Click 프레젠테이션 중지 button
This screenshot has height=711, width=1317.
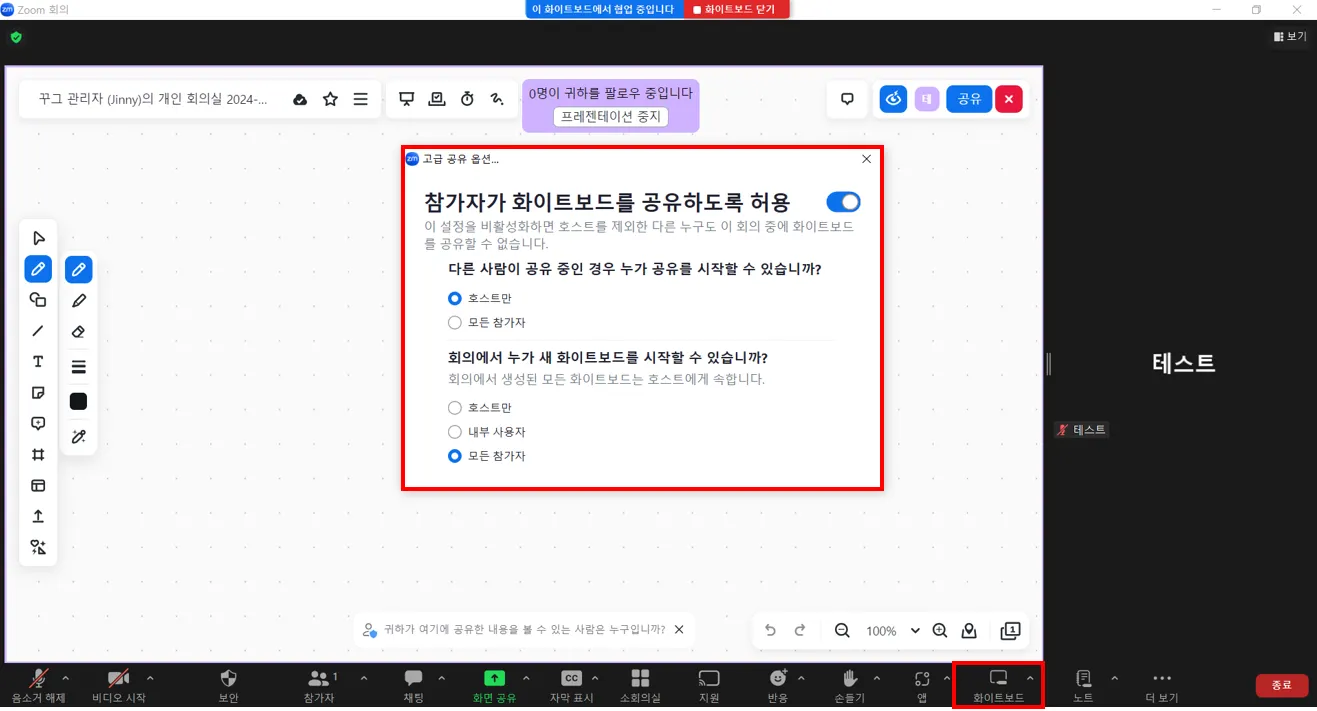[x=611, y=117]
